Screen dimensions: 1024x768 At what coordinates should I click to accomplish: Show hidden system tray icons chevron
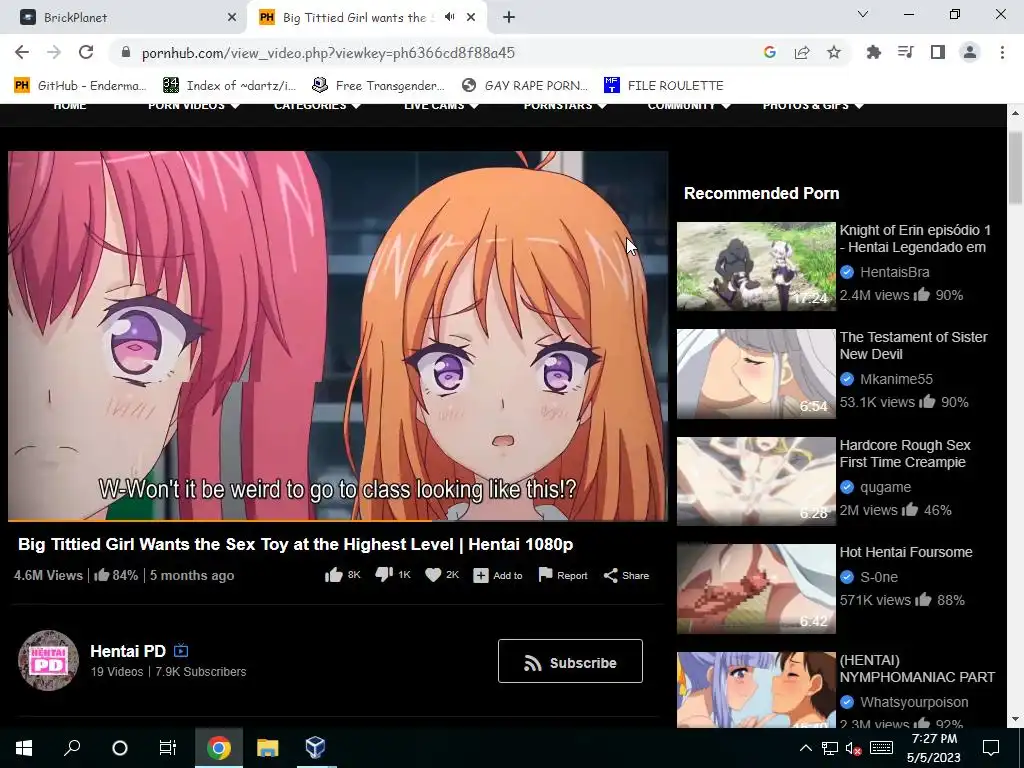[x=806, y=748]
